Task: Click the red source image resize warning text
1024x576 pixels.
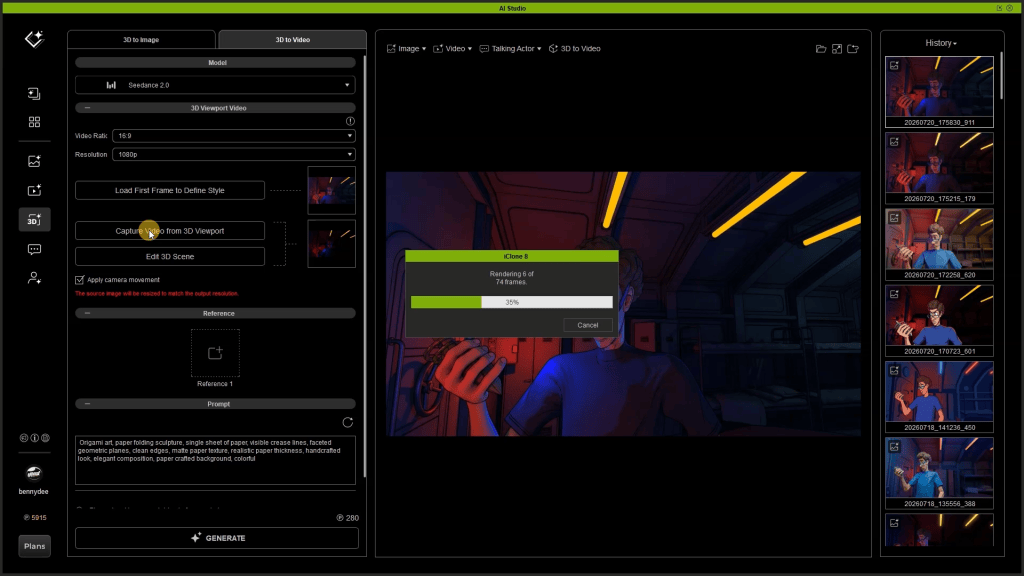Action: click(157, 294)
